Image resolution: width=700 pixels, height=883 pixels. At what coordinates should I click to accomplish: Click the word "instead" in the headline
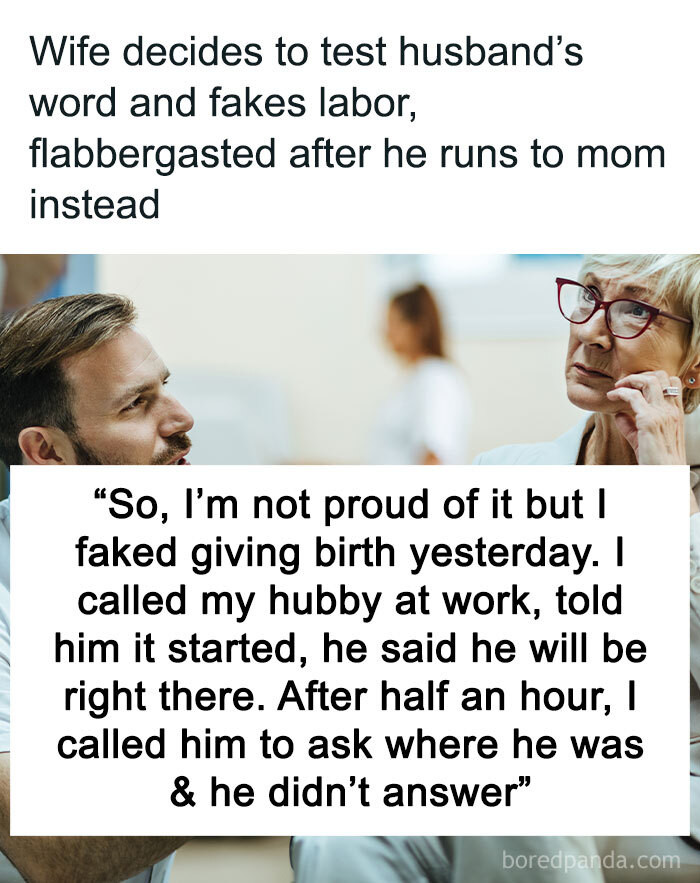[x=95, y=204]
